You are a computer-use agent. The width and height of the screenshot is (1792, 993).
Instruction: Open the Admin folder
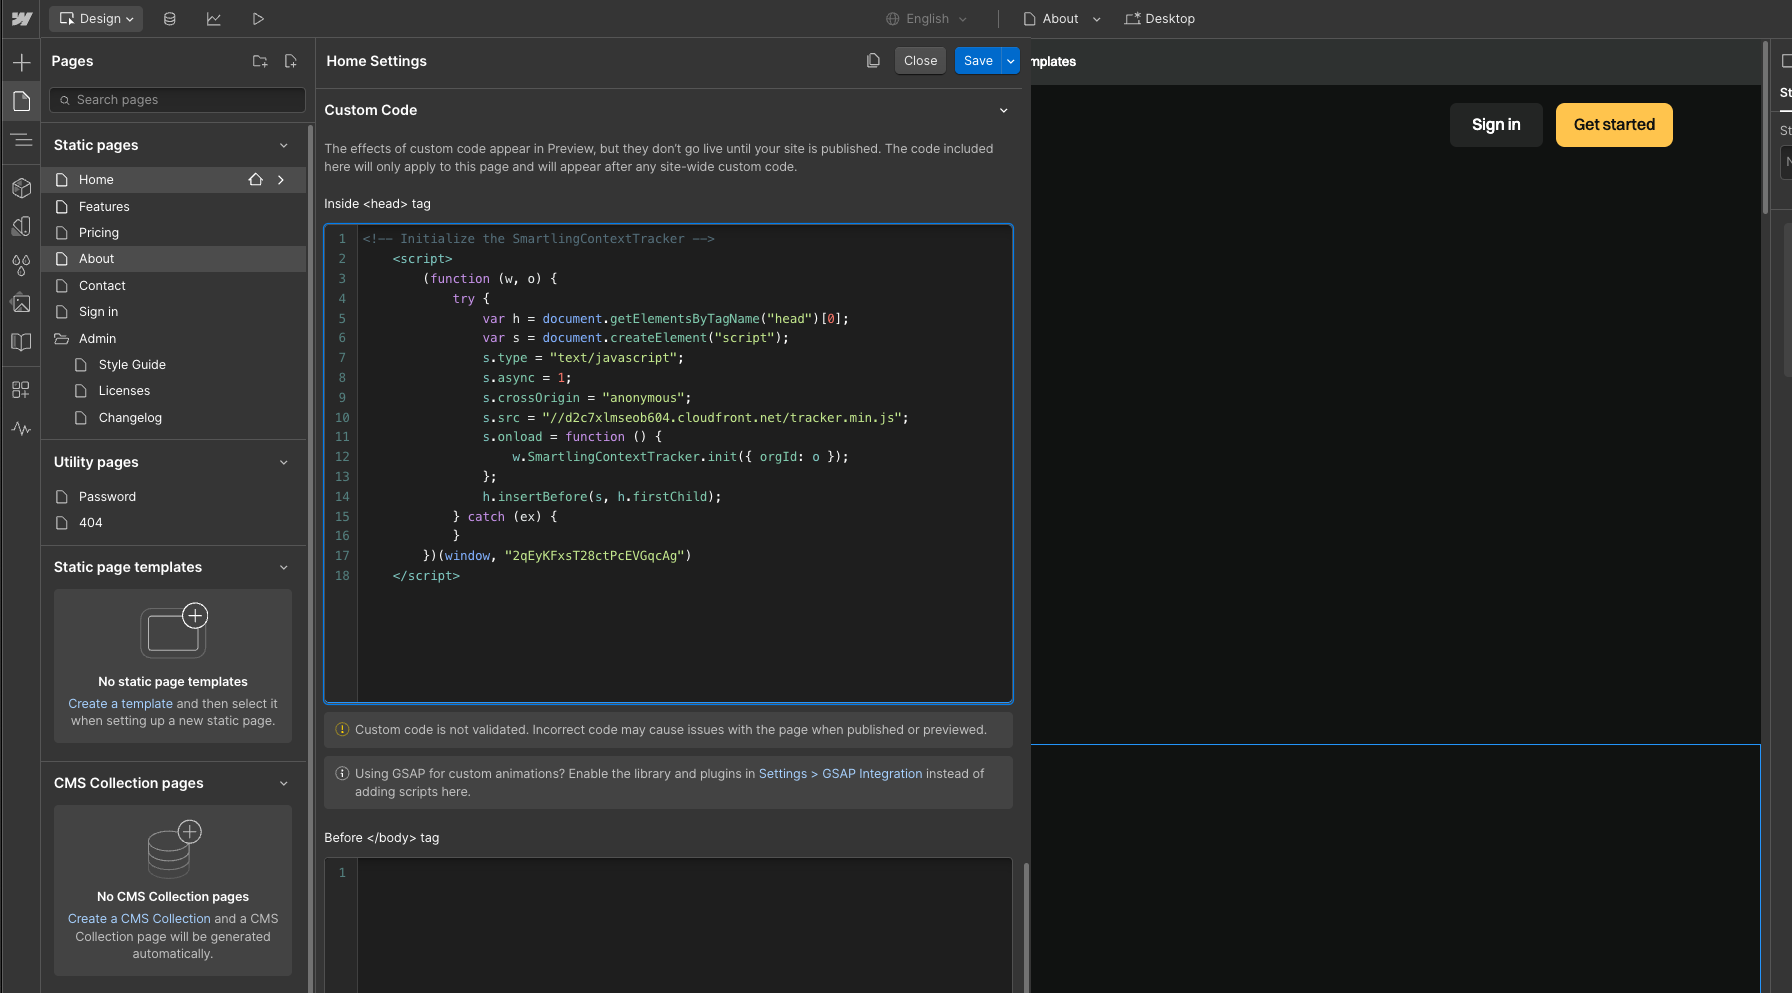[x=174, y=339]
